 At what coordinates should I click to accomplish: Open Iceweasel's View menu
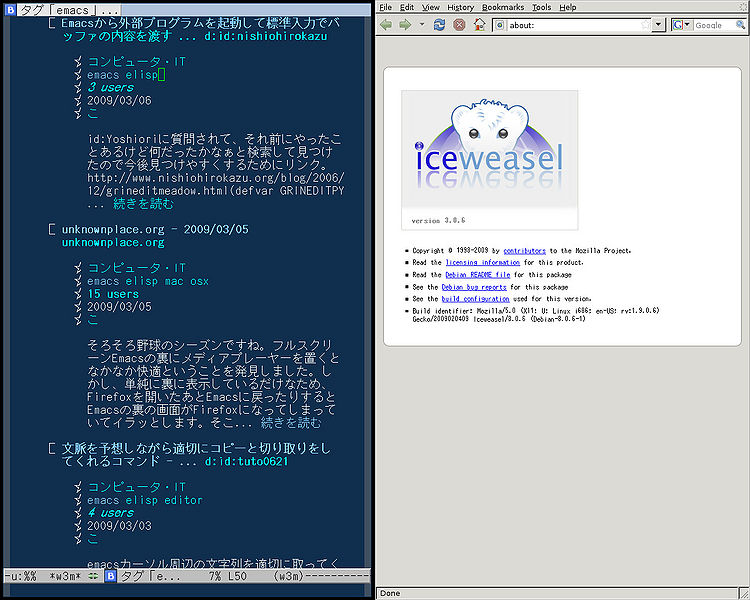[430, 7]
